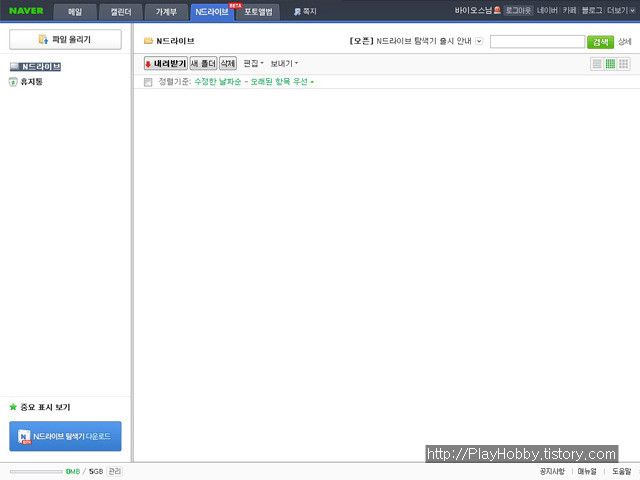Click the storage usage bar
This screenshot has width=640, height=480.
(36, 471)
